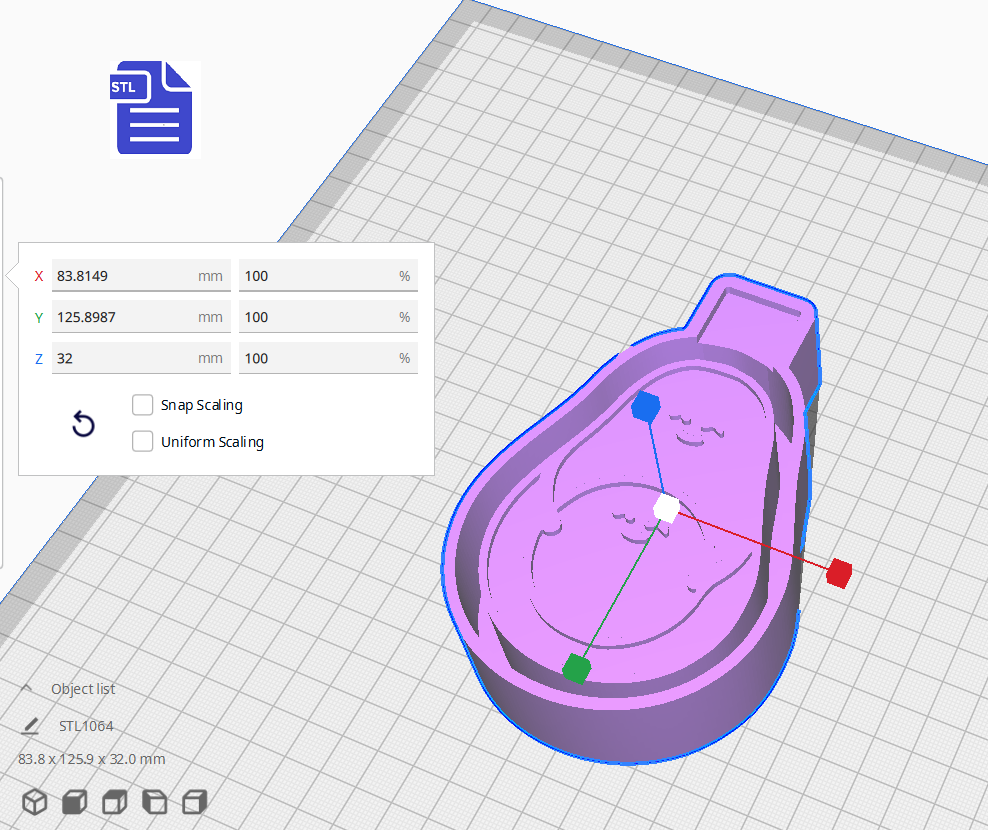Select the 3D perspective view cube icon
This screenshot has height=830, width=988.
click(x=34, y=801)
